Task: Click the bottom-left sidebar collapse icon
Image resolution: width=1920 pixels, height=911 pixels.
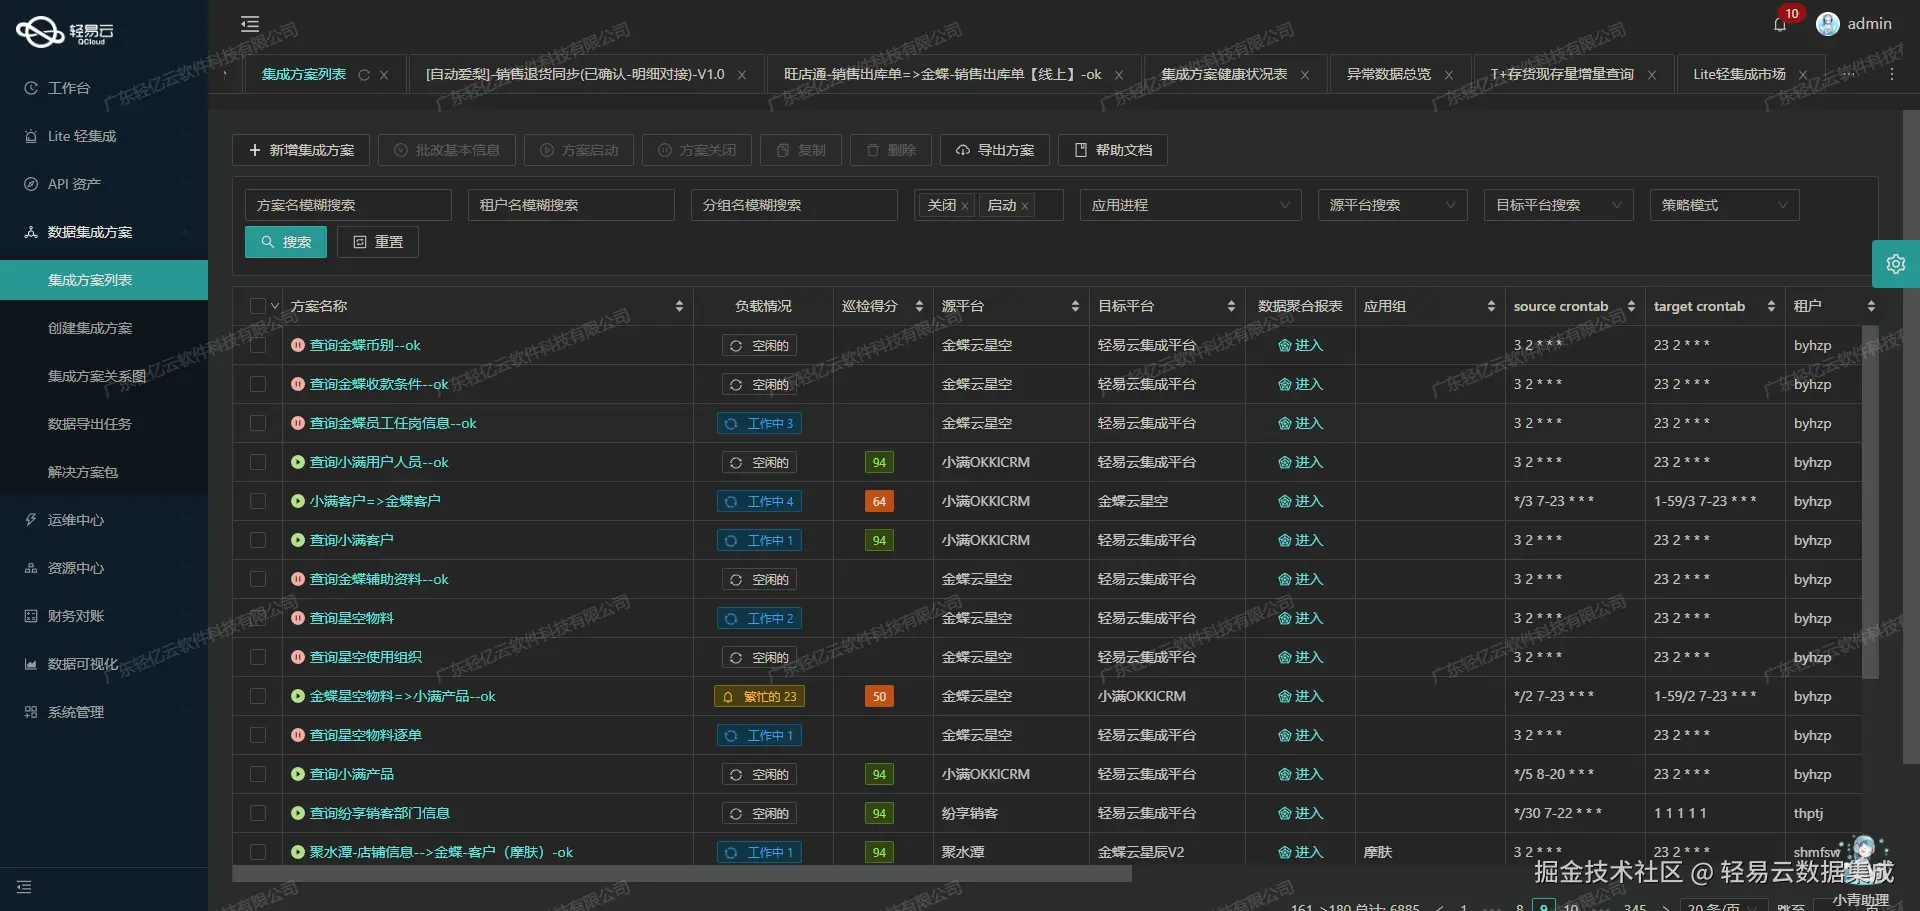Action: point(24,887)
